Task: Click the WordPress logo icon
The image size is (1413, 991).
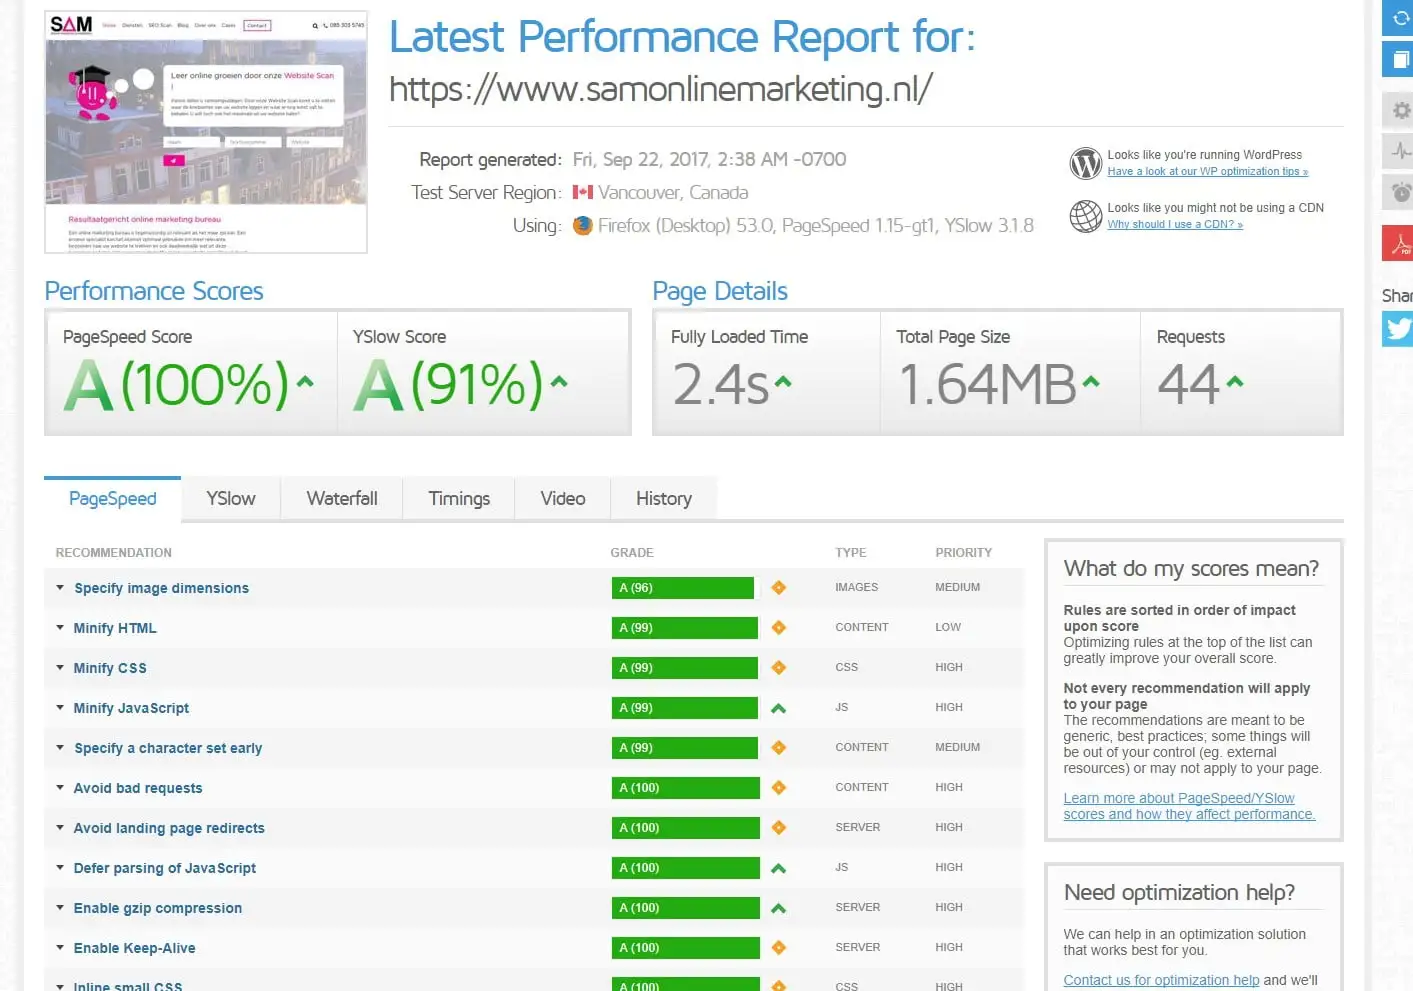Action: (x=1085, y=163)
